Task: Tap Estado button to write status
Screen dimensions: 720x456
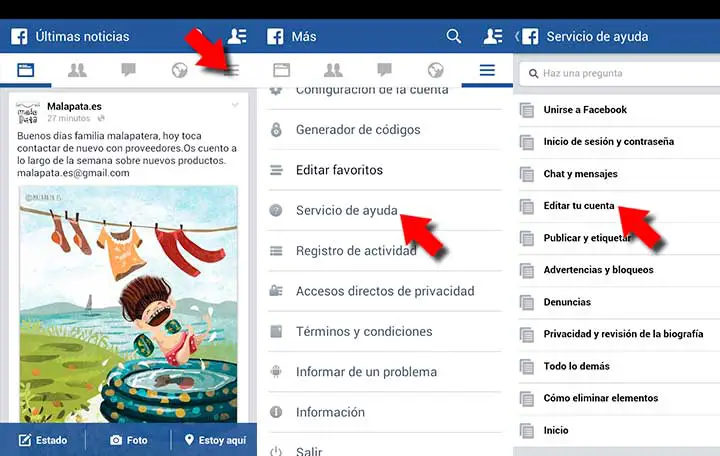Action: click(43, 440)
